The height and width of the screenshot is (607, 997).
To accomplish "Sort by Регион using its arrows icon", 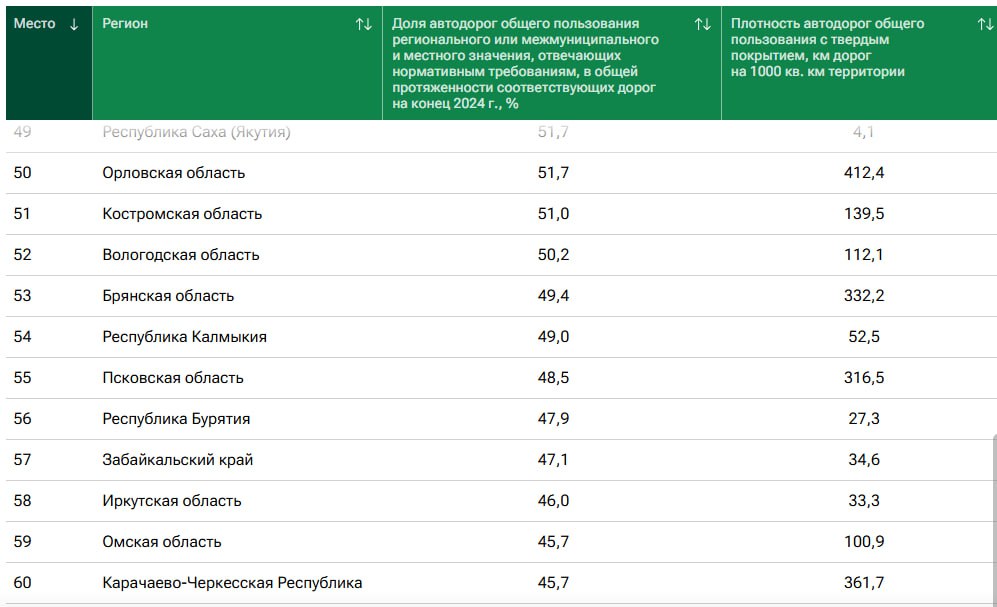I will point(363,24).
